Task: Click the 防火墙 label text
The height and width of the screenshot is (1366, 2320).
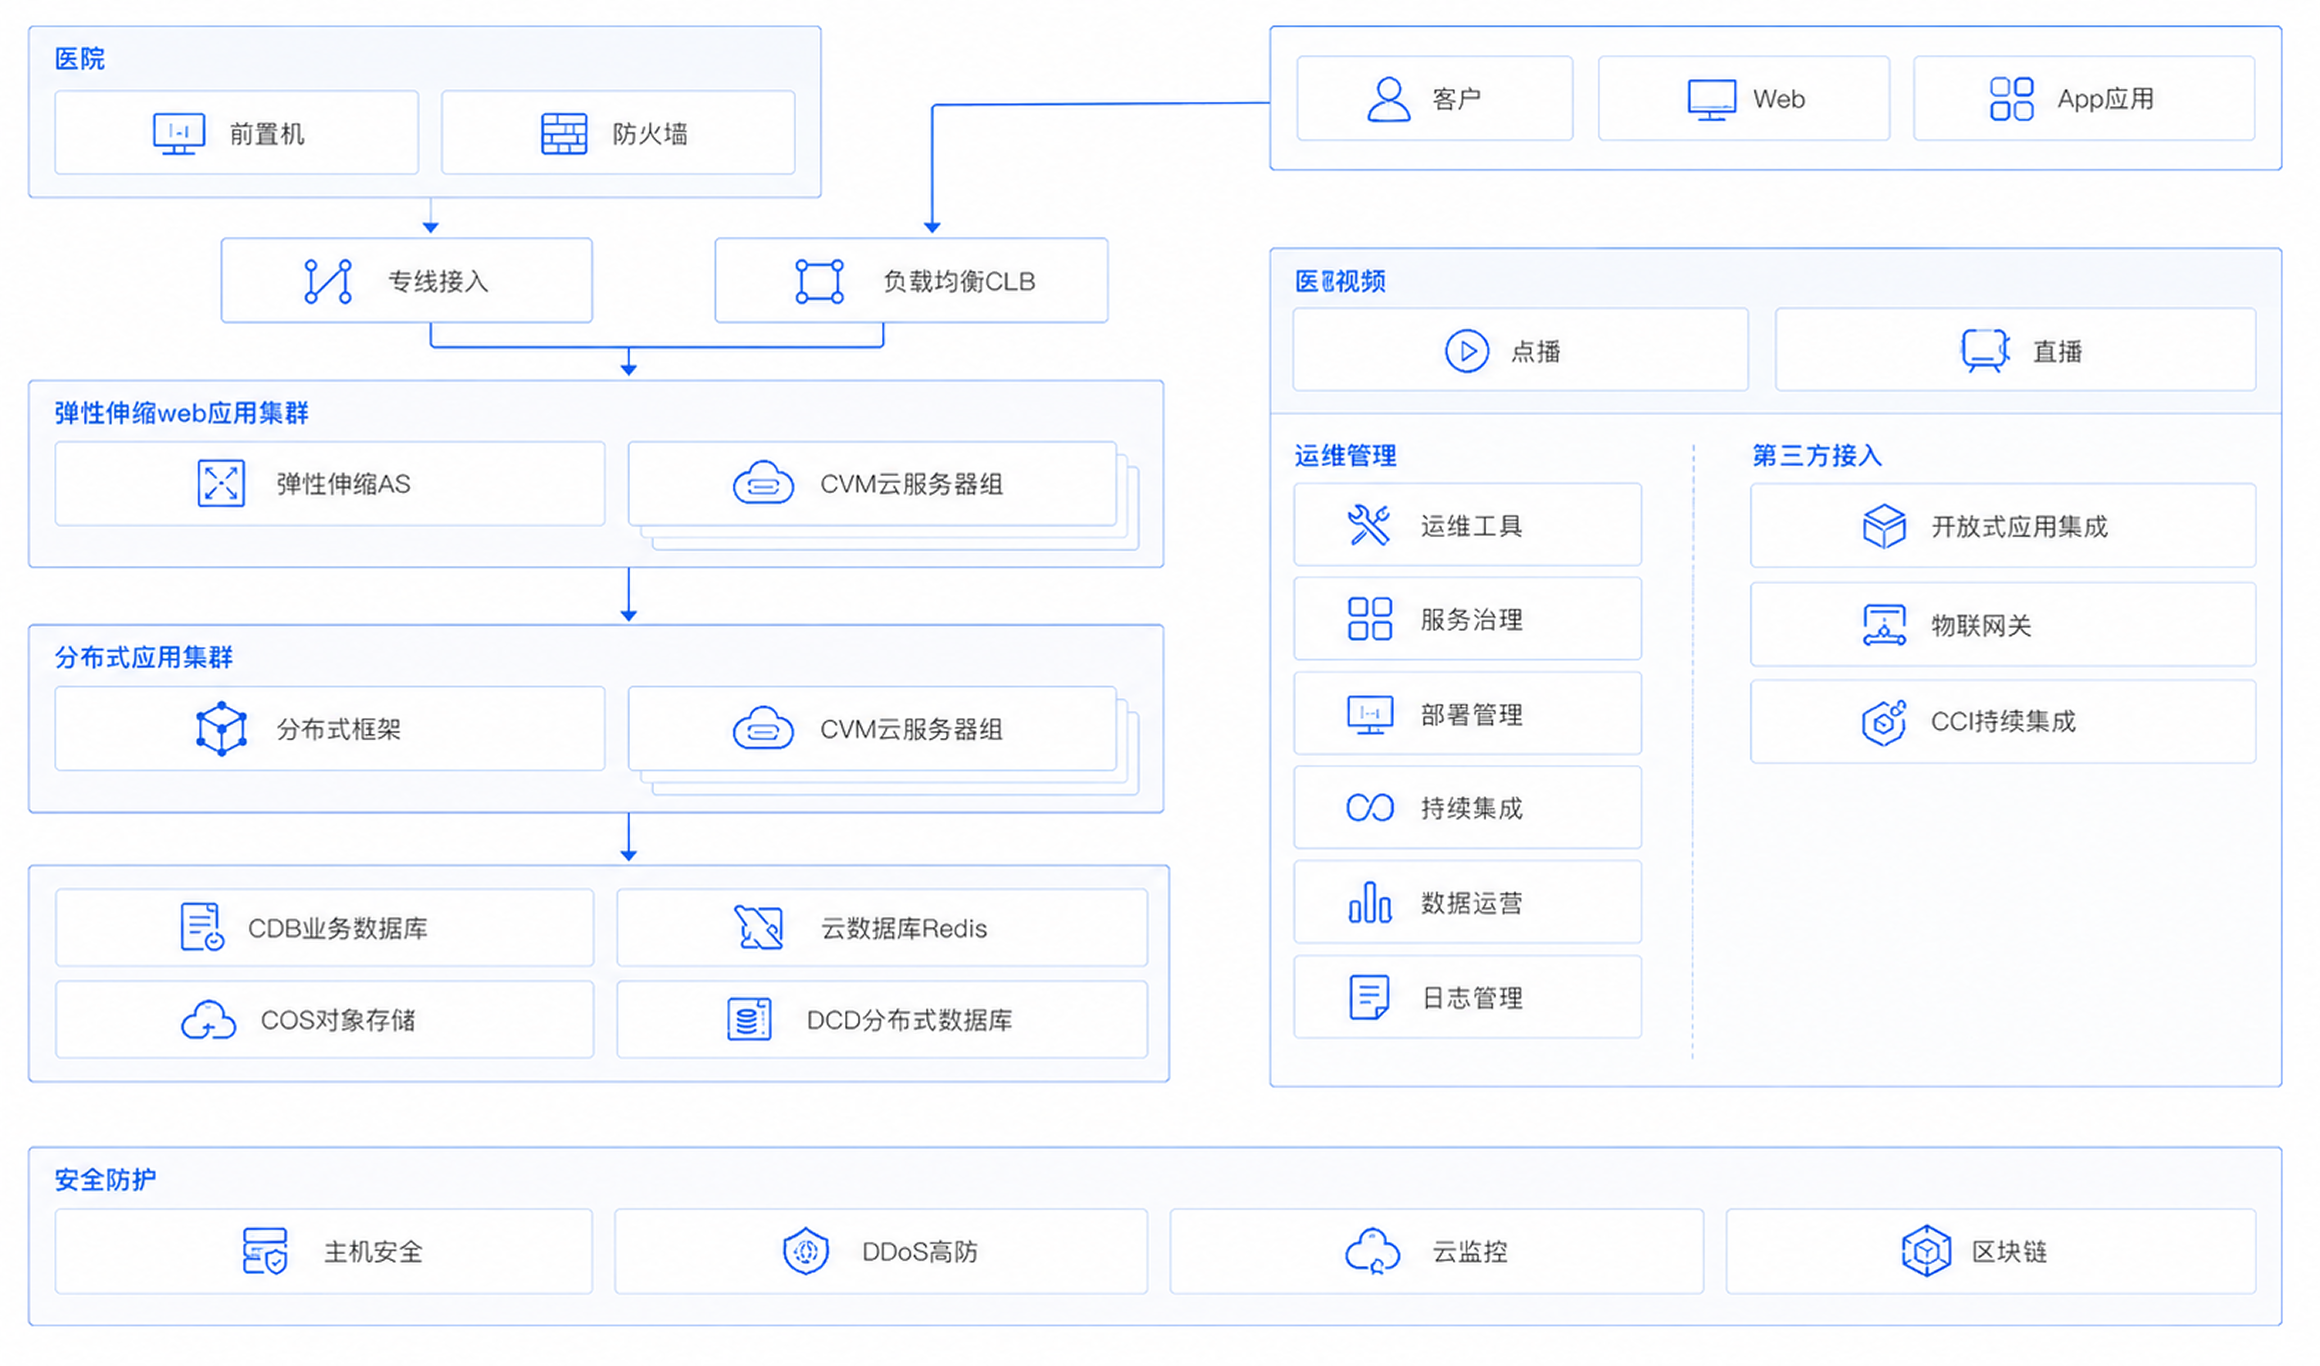Action: click(x=650, y=134)
